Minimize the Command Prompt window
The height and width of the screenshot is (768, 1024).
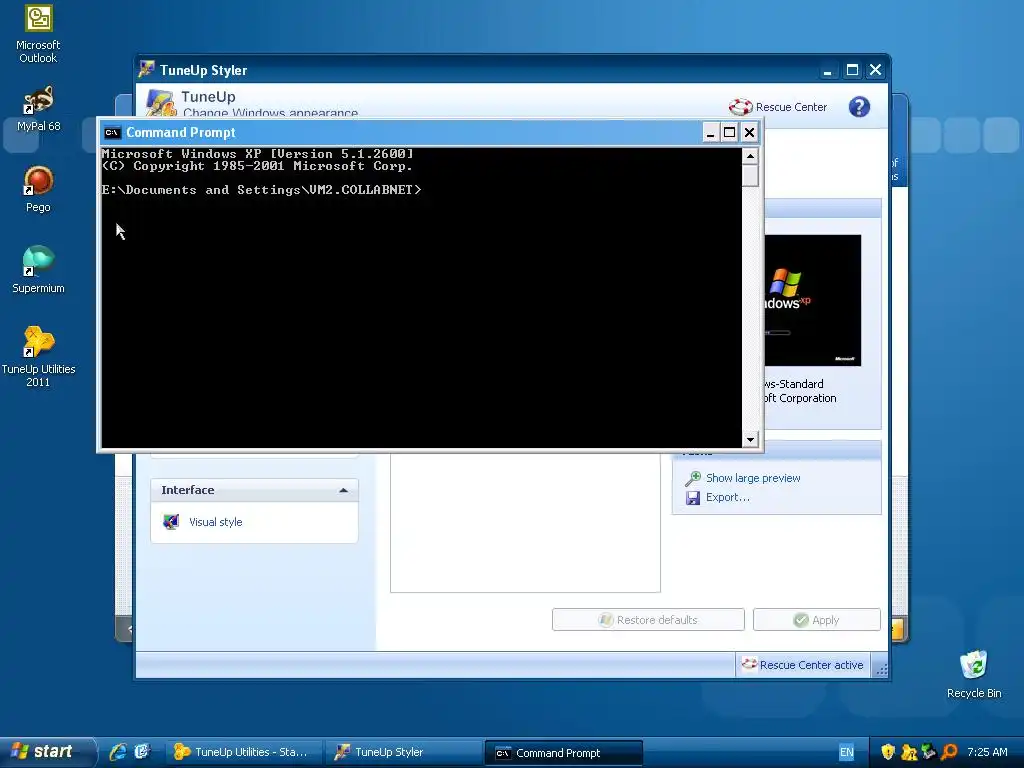pos(711,133)
